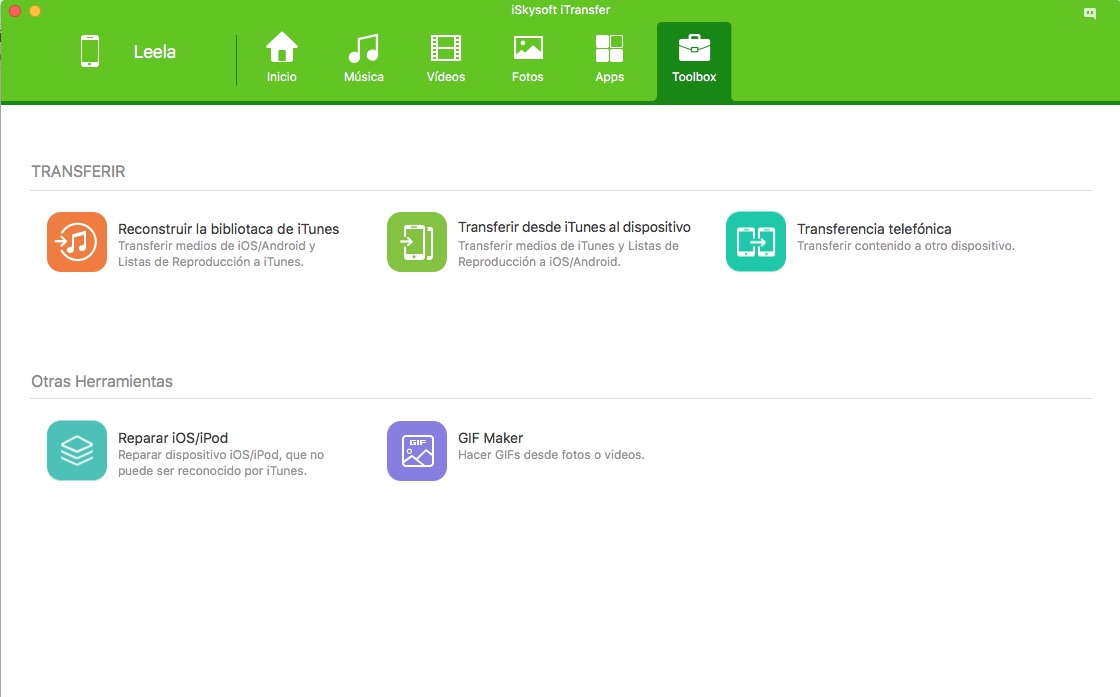Screen dimensions: 1120x697
Task: Switch to the Música tab
Action: pyautogui.click(x=364, y=58)
